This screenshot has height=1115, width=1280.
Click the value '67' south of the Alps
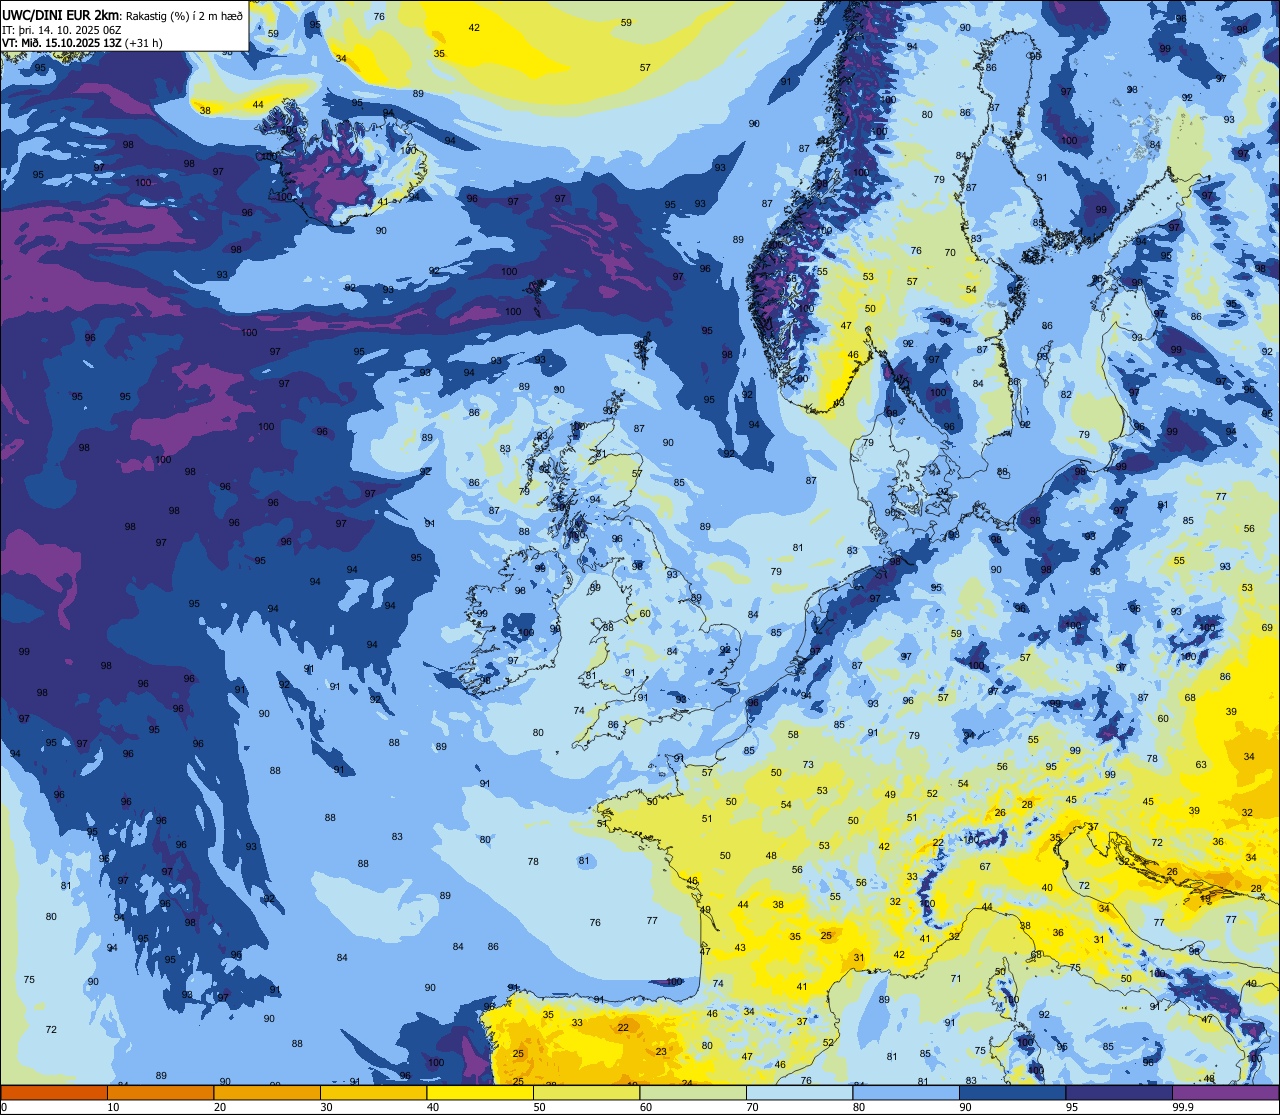click(x=985, y=866)
